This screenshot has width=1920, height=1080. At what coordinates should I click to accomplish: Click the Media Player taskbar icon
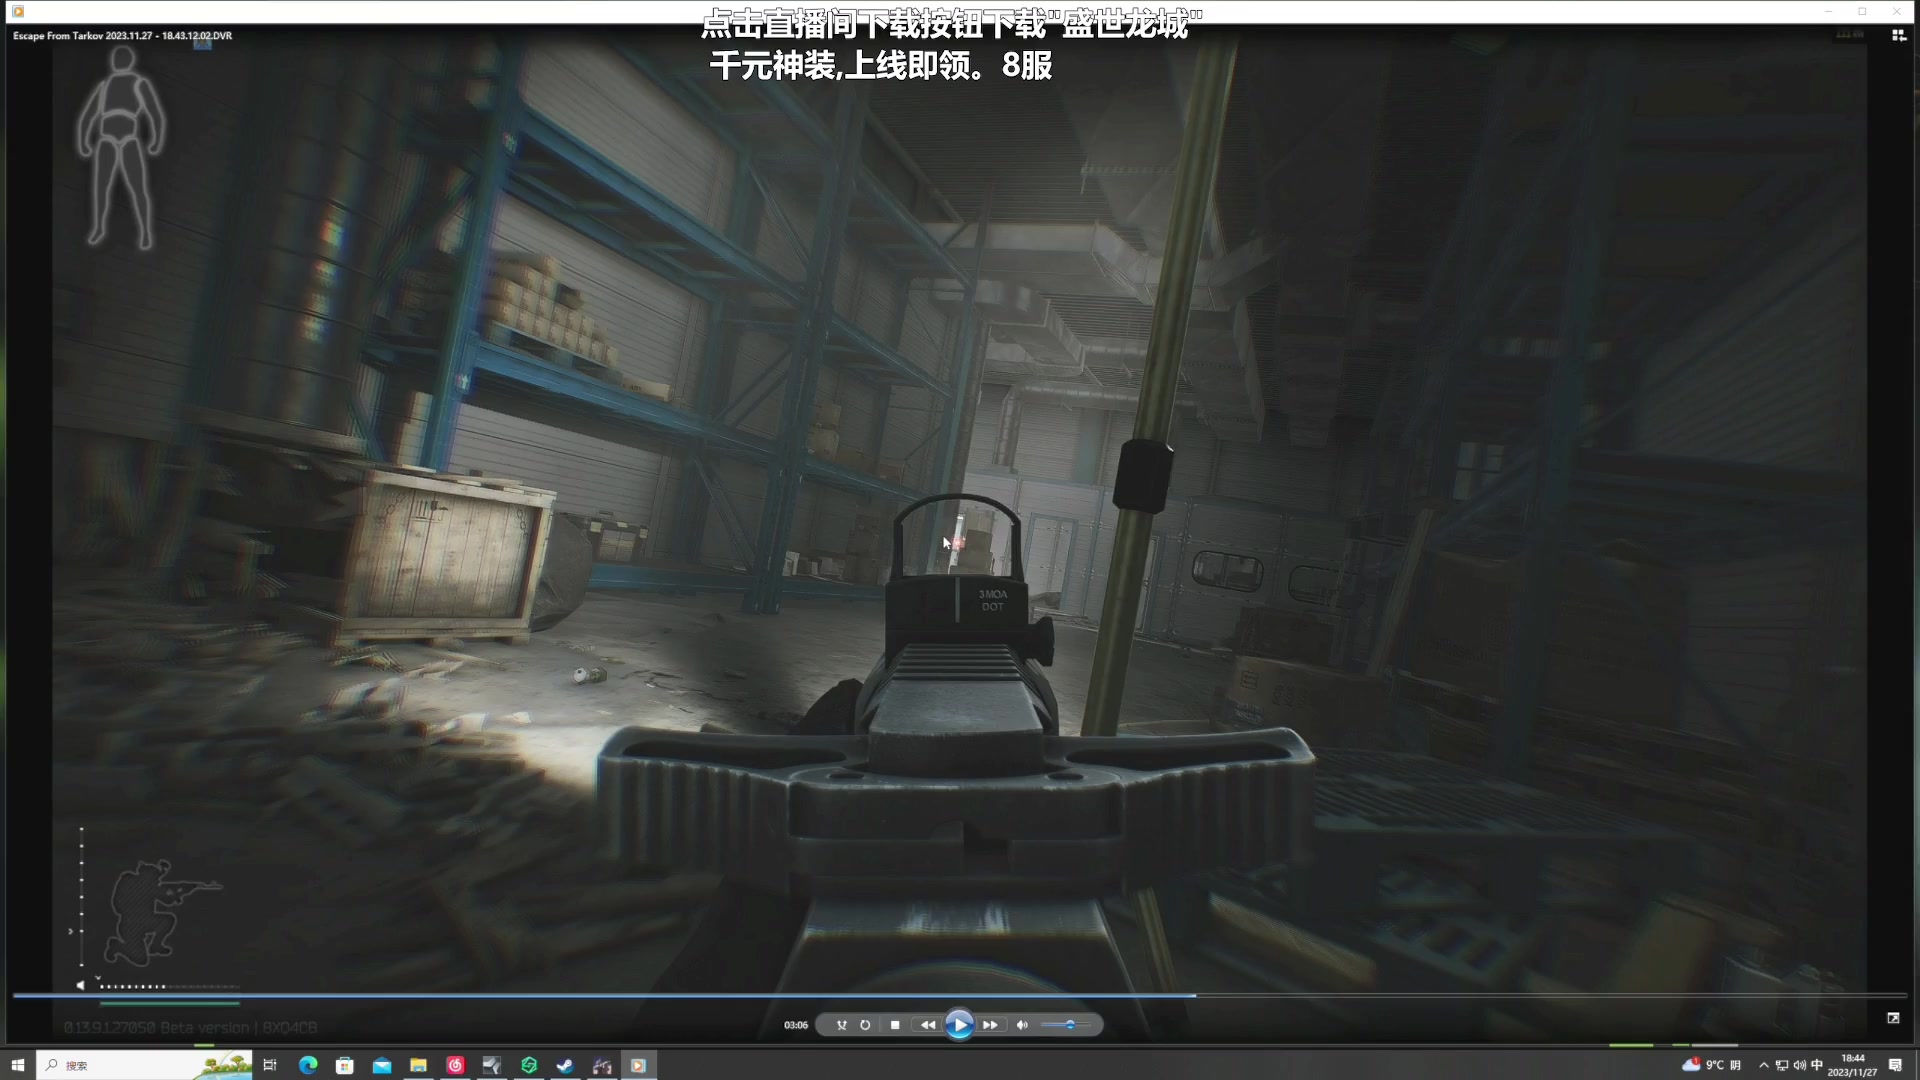tap(638, 1065)
